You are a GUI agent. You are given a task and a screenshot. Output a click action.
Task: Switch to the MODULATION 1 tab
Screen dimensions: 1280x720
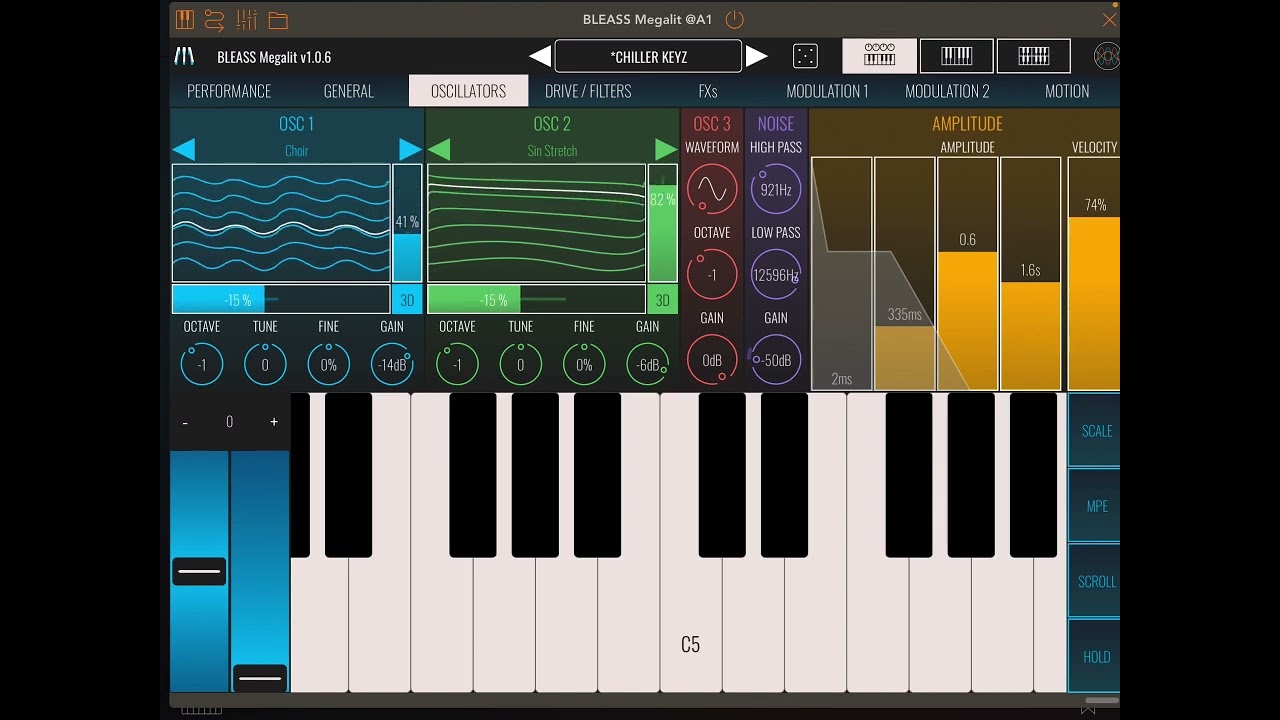click(x=827, y=91)
